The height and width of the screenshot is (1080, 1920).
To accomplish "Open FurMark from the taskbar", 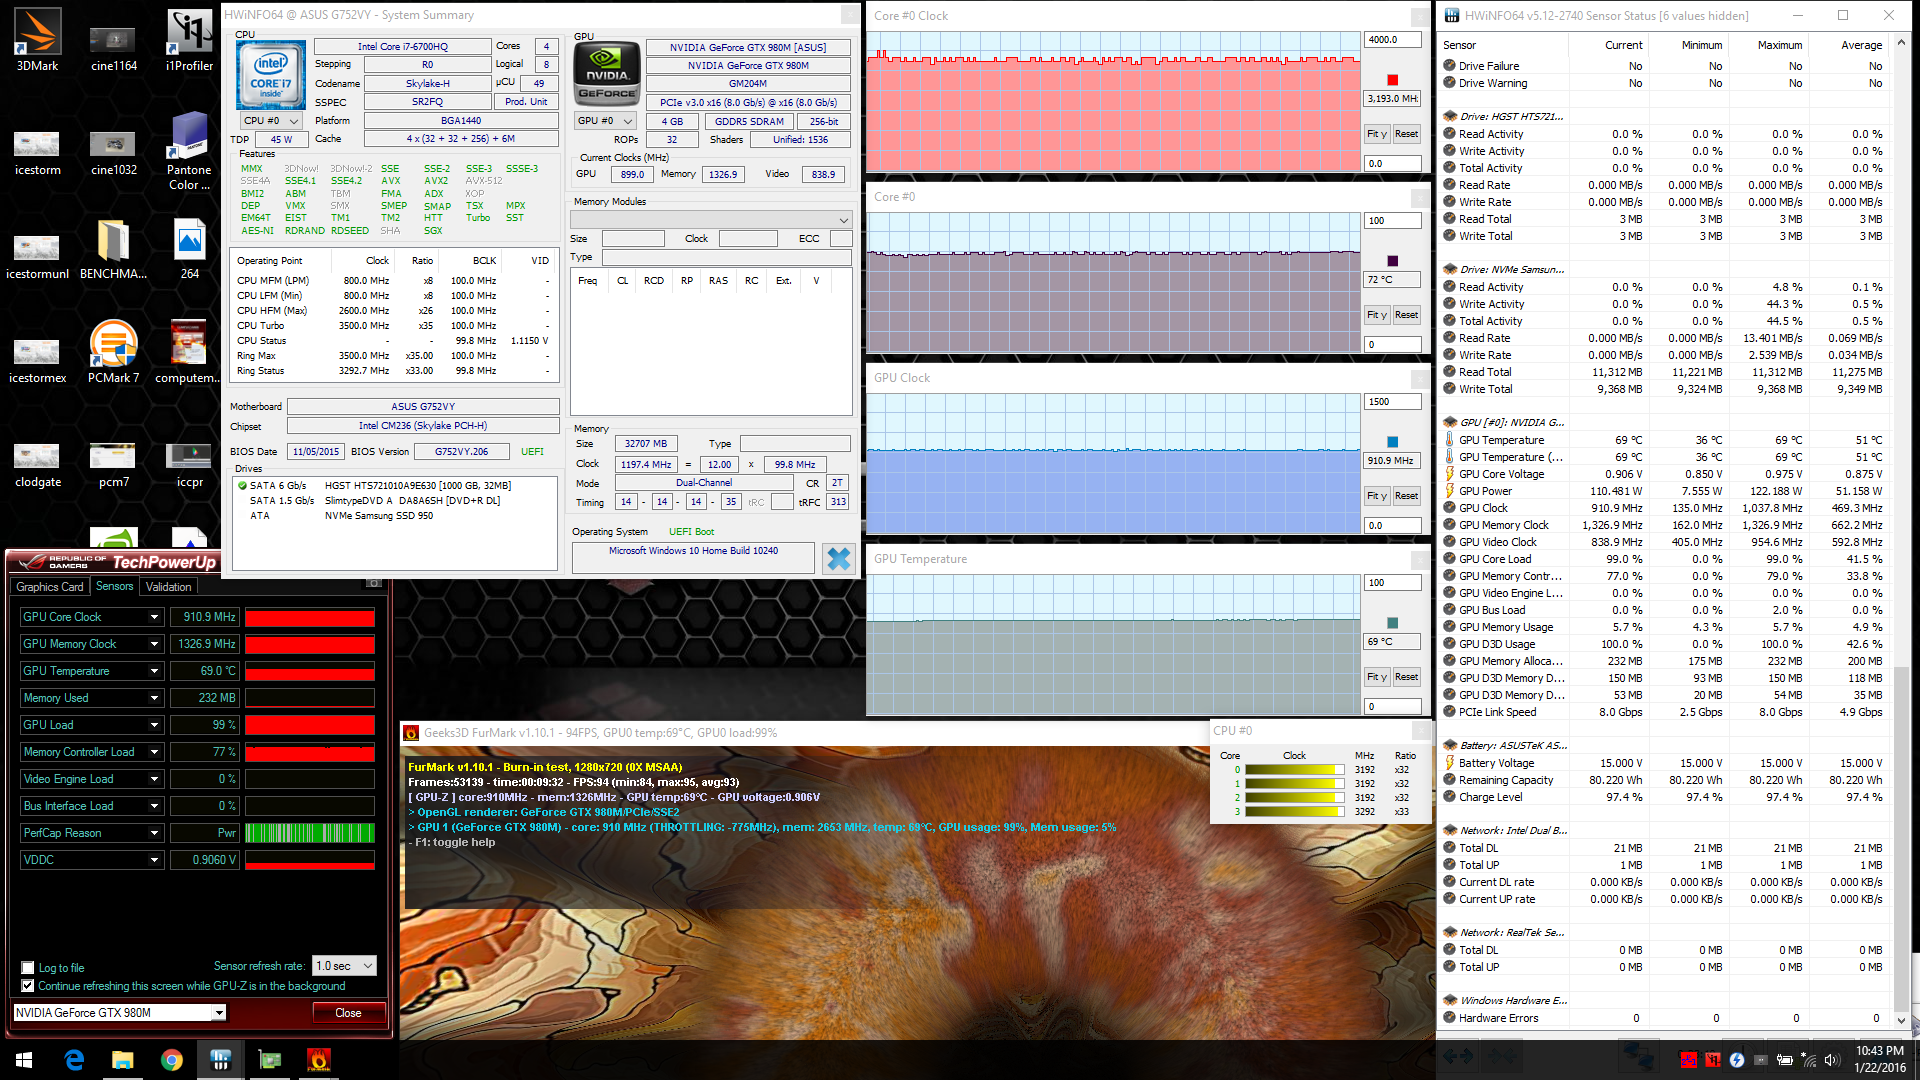I will point(318,1060).
